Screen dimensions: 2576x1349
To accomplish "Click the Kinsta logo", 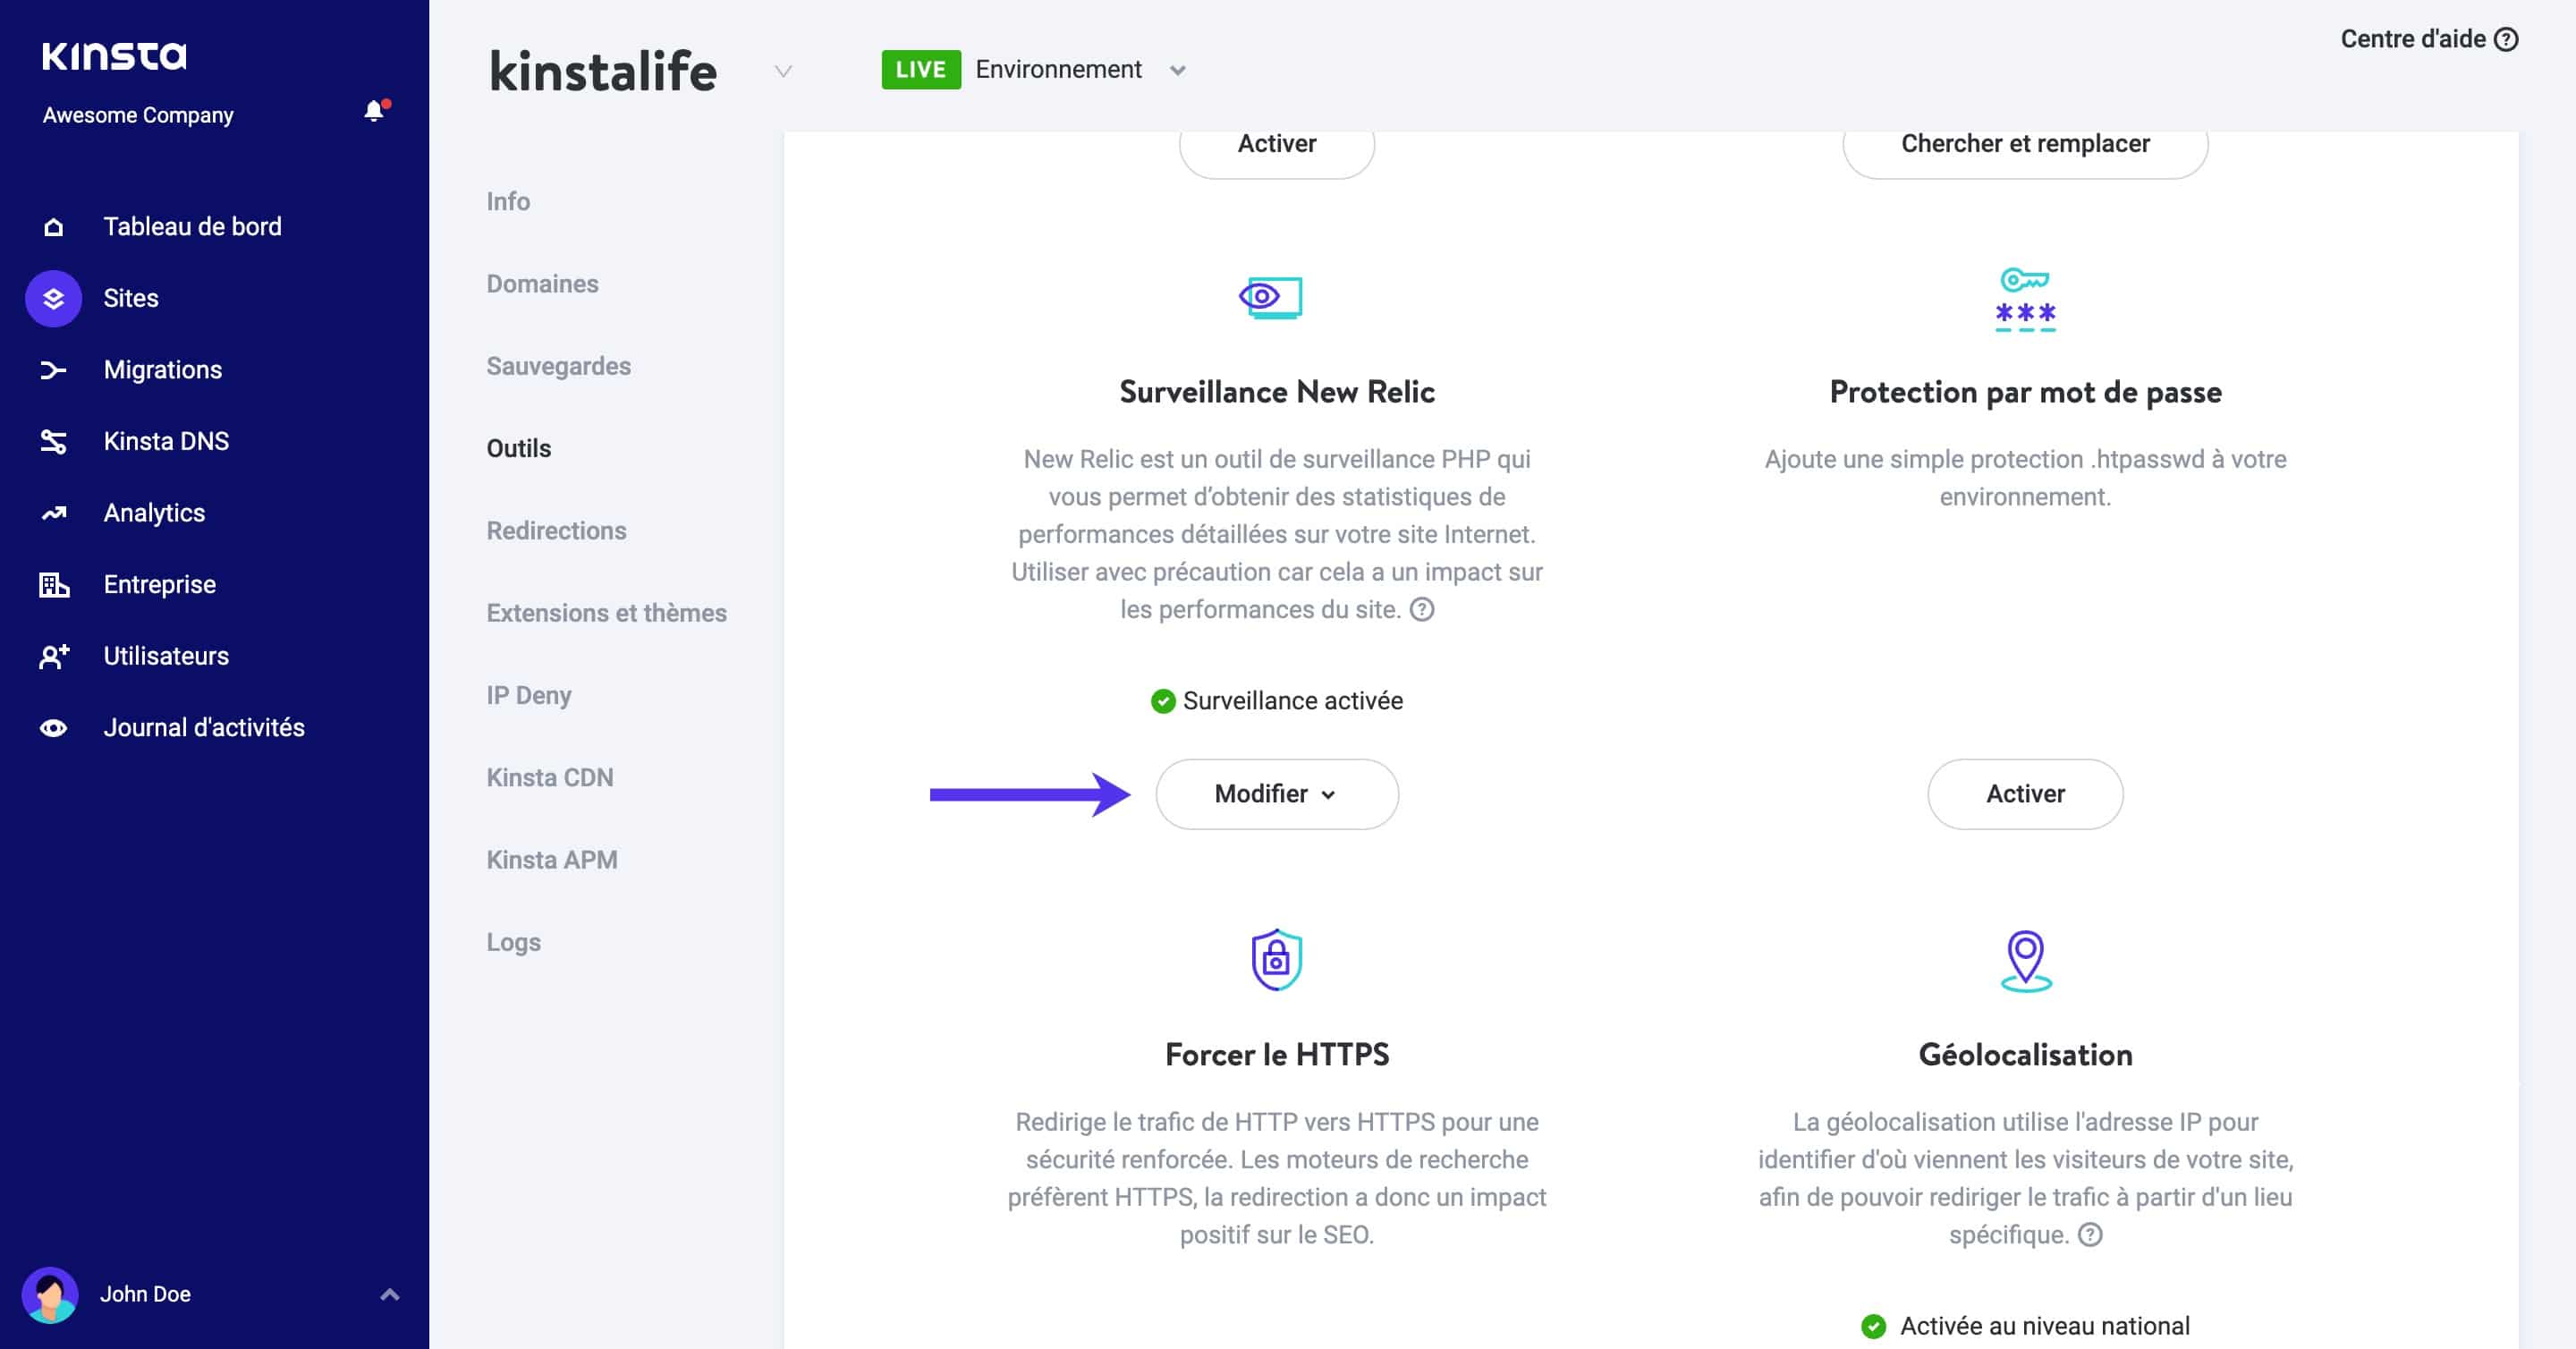I will [x=113, y=56].
